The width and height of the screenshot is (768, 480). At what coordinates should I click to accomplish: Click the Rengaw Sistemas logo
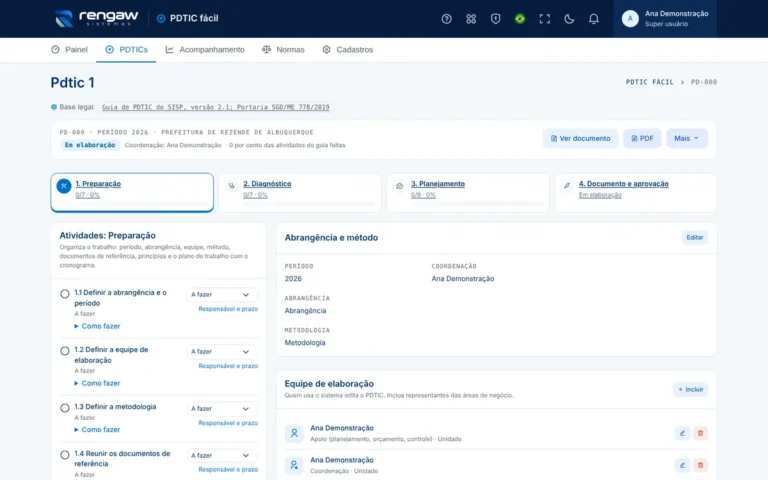(96, 19)
